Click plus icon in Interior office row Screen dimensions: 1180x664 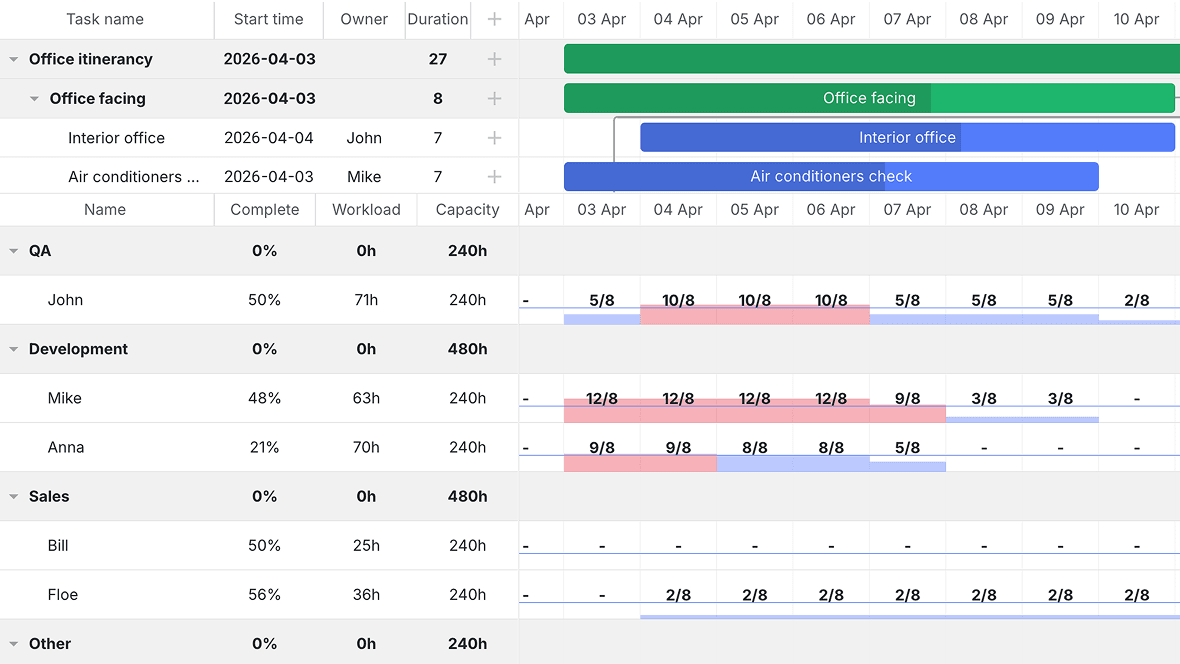click(x=494, y=138)
